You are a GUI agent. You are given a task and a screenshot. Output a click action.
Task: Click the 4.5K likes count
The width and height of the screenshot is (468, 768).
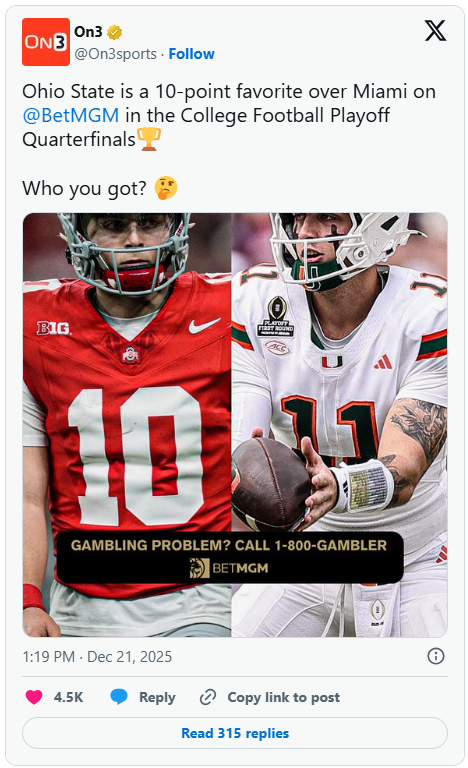(x=69, y=697)
